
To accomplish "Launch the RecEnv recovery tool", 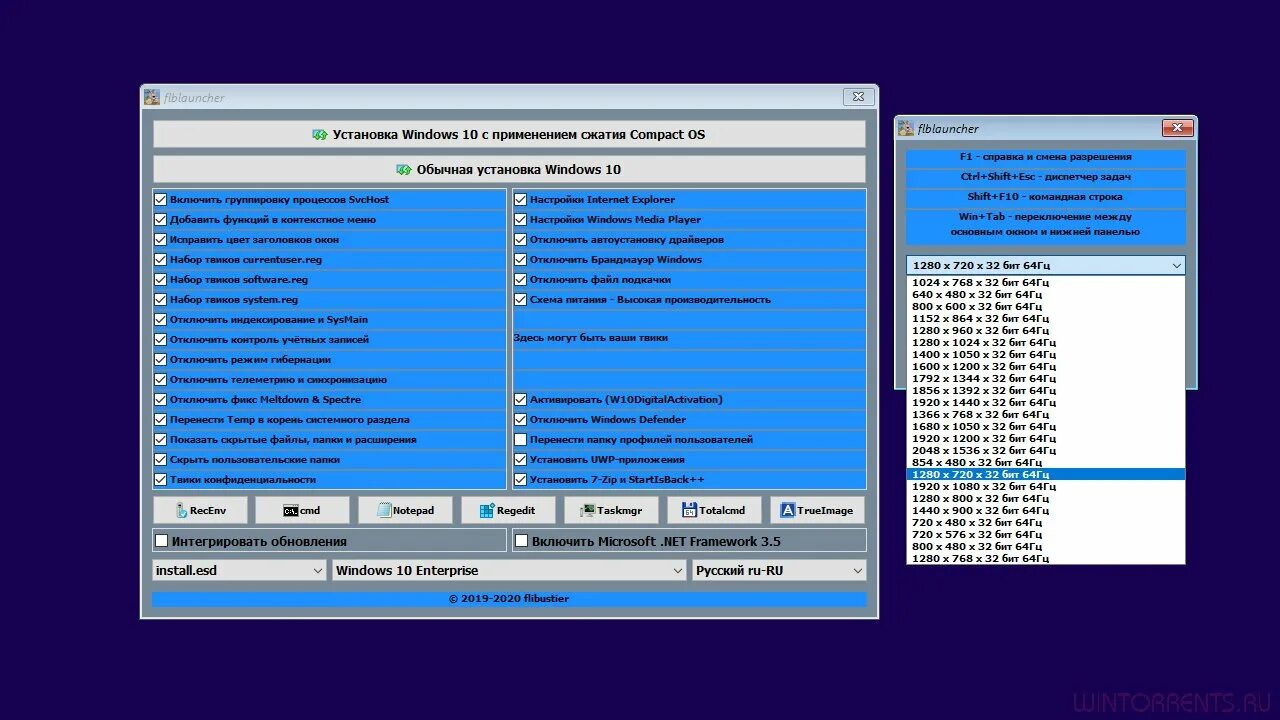I will point(200,510).
